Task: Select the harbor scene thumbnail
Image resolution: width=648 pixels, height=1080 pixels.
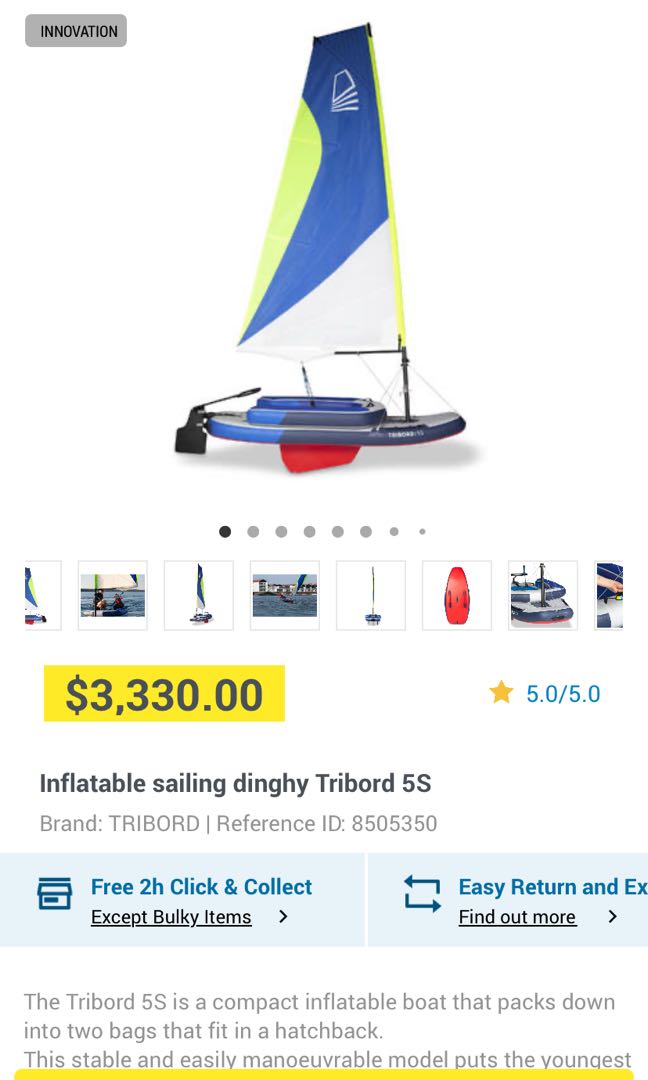Action: (284, 596)
